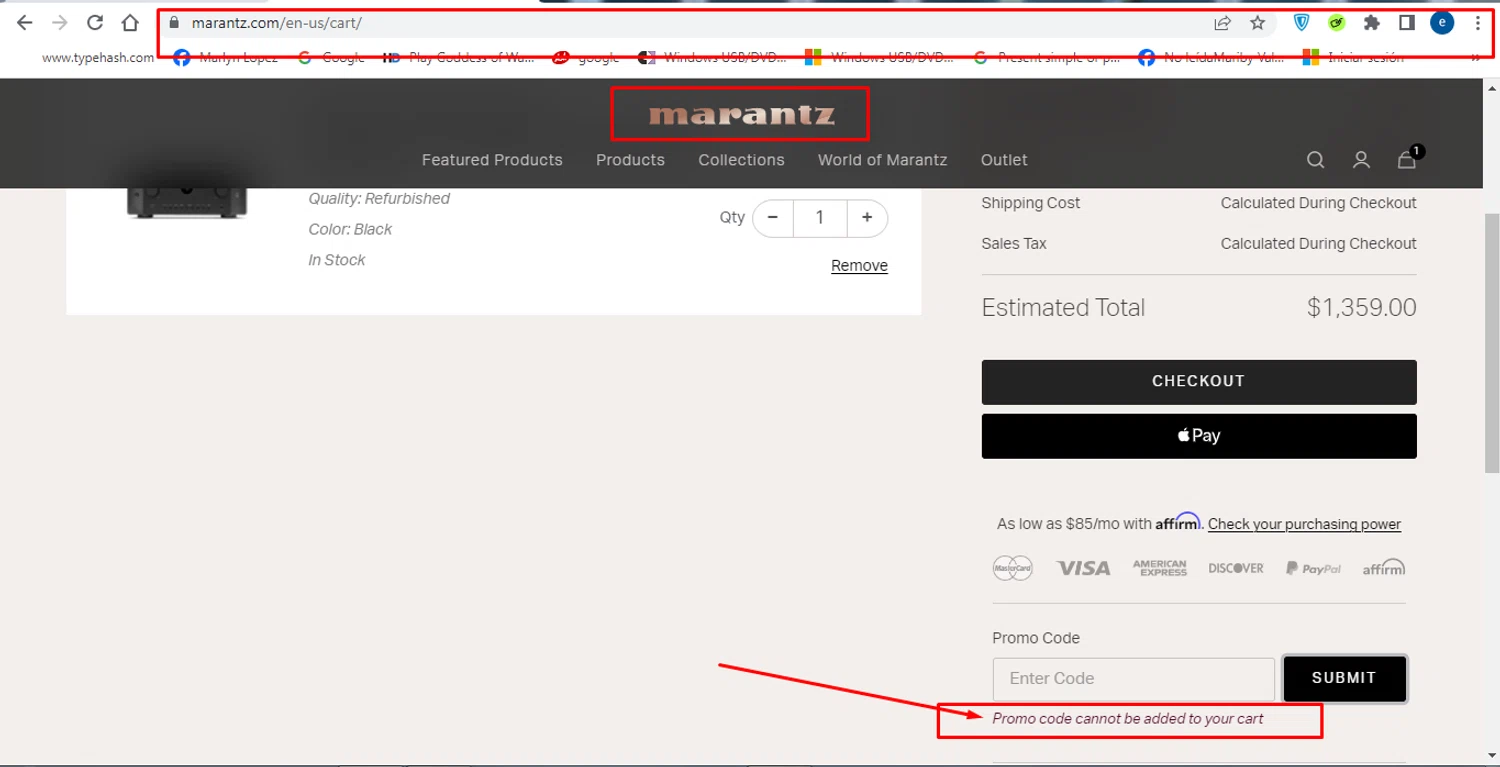Click the black receiver product thumbnail
The image size is (1500, 767).
click(x=187, y=203)
